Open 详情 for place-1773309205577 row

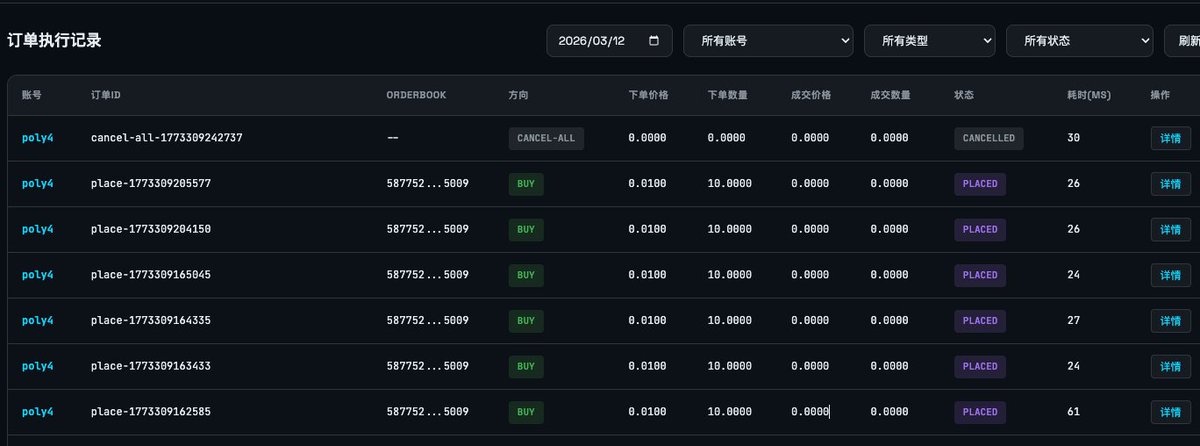pyautogui.click(x=1170, y=184)
